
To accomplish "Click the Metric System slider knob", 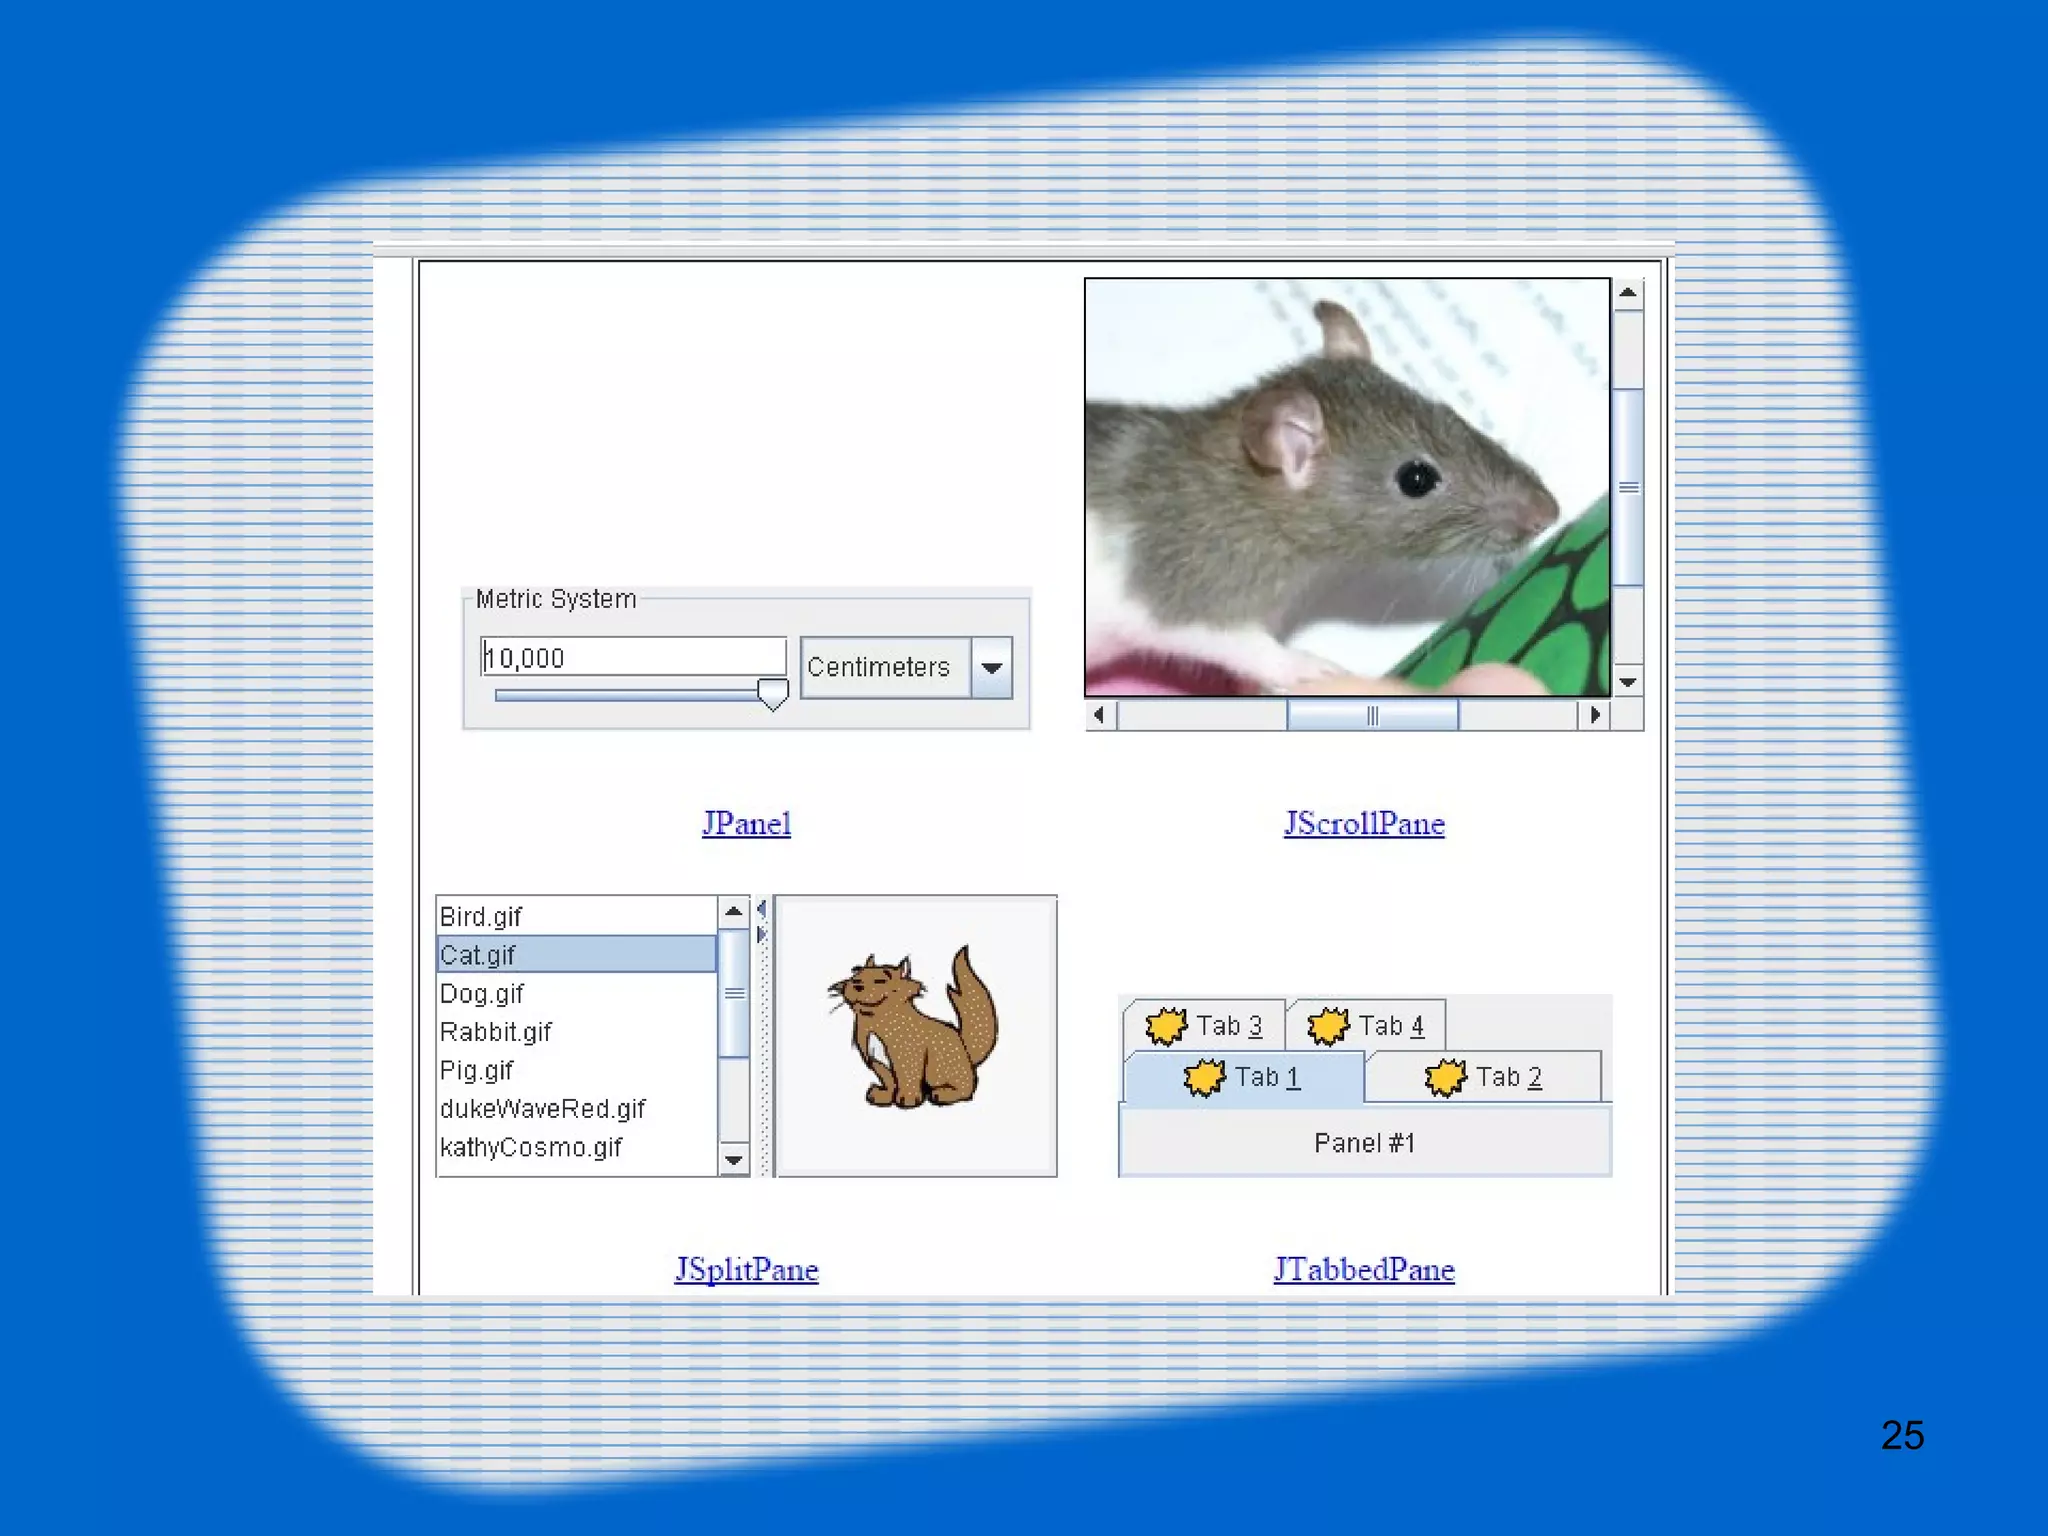I will tap(772, 693).
